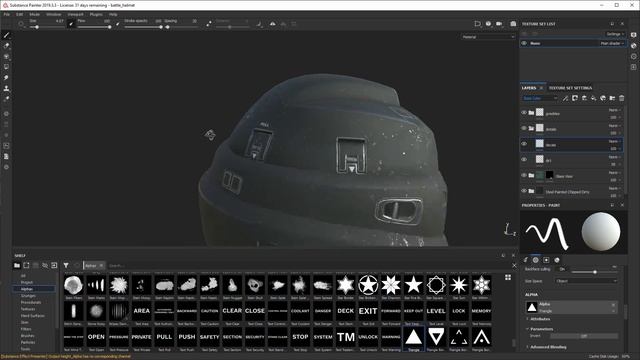Hide the second folder layer with the eye
This screenshot has width=640, height=360.
pyautogui.click(x=524, y=128)
